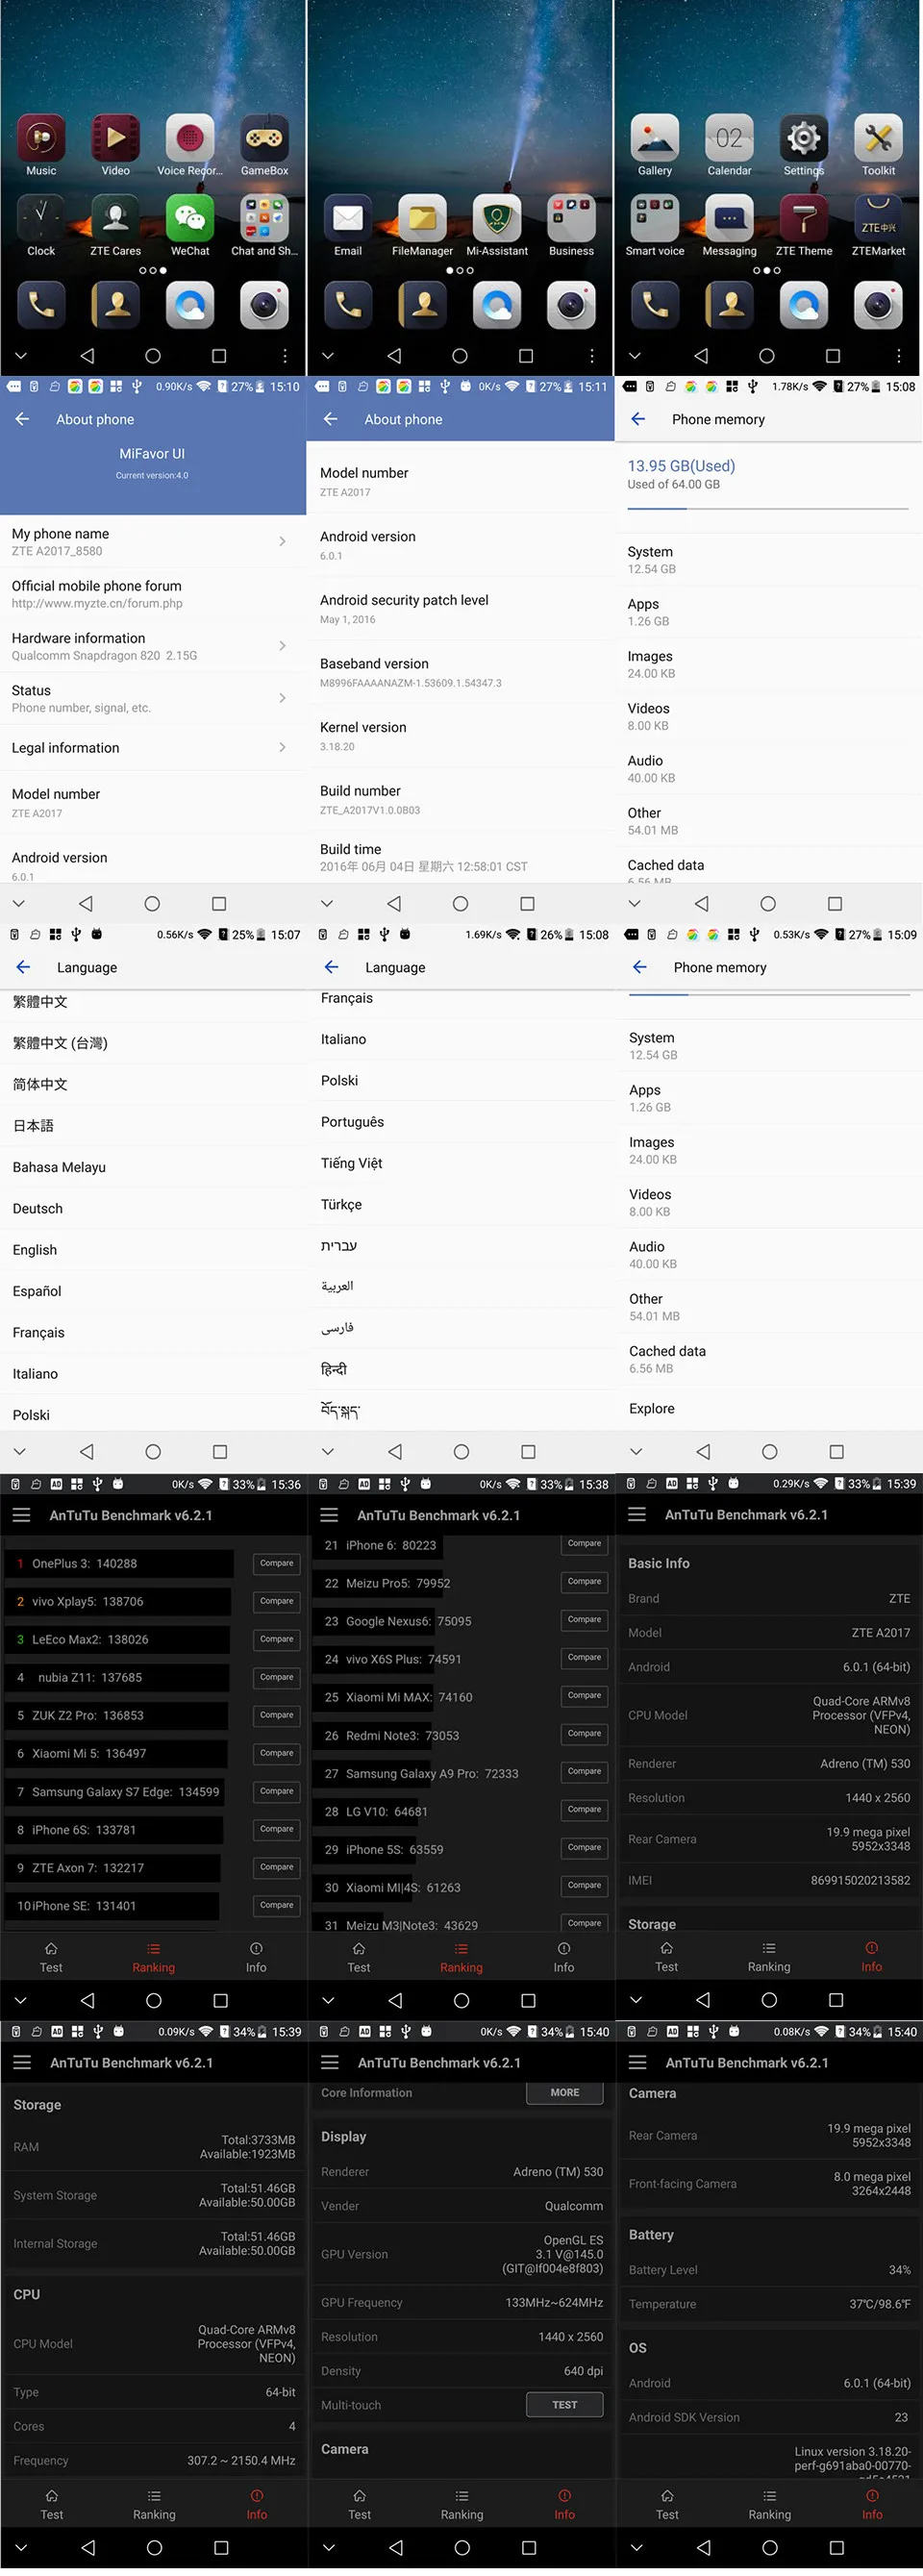Tap the Kernel version row
This screenshot has height=2576, width=923.
pos(461,736)
